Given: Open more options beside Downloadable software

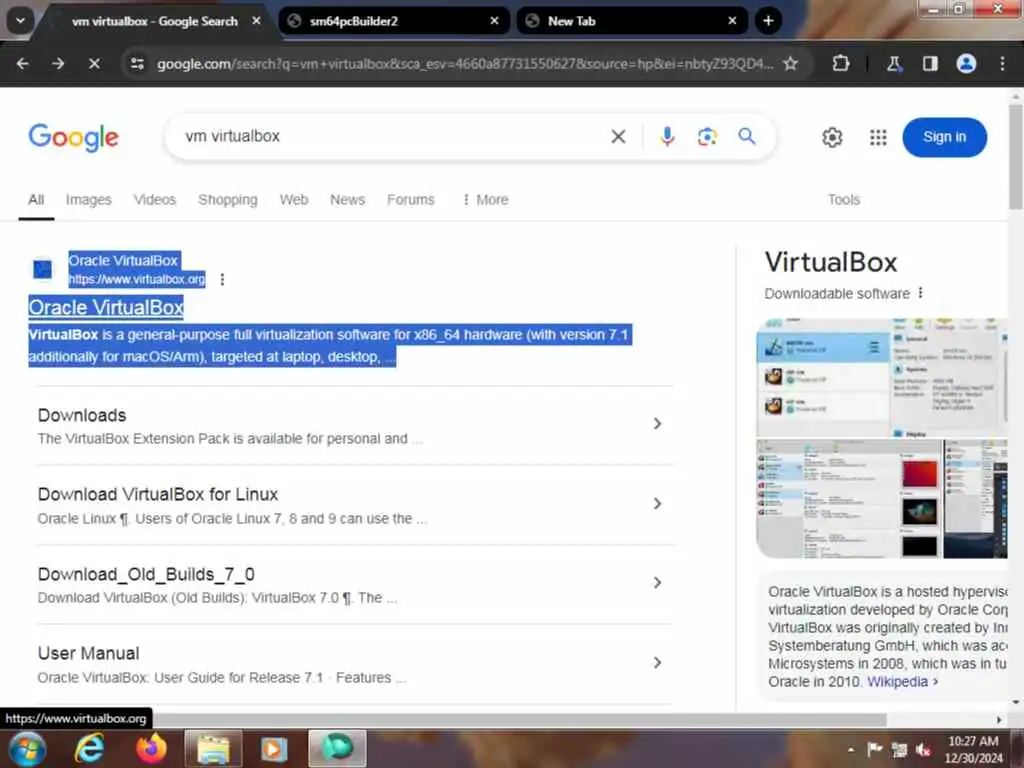Looking at the screenshot, I should pos(920,293).
